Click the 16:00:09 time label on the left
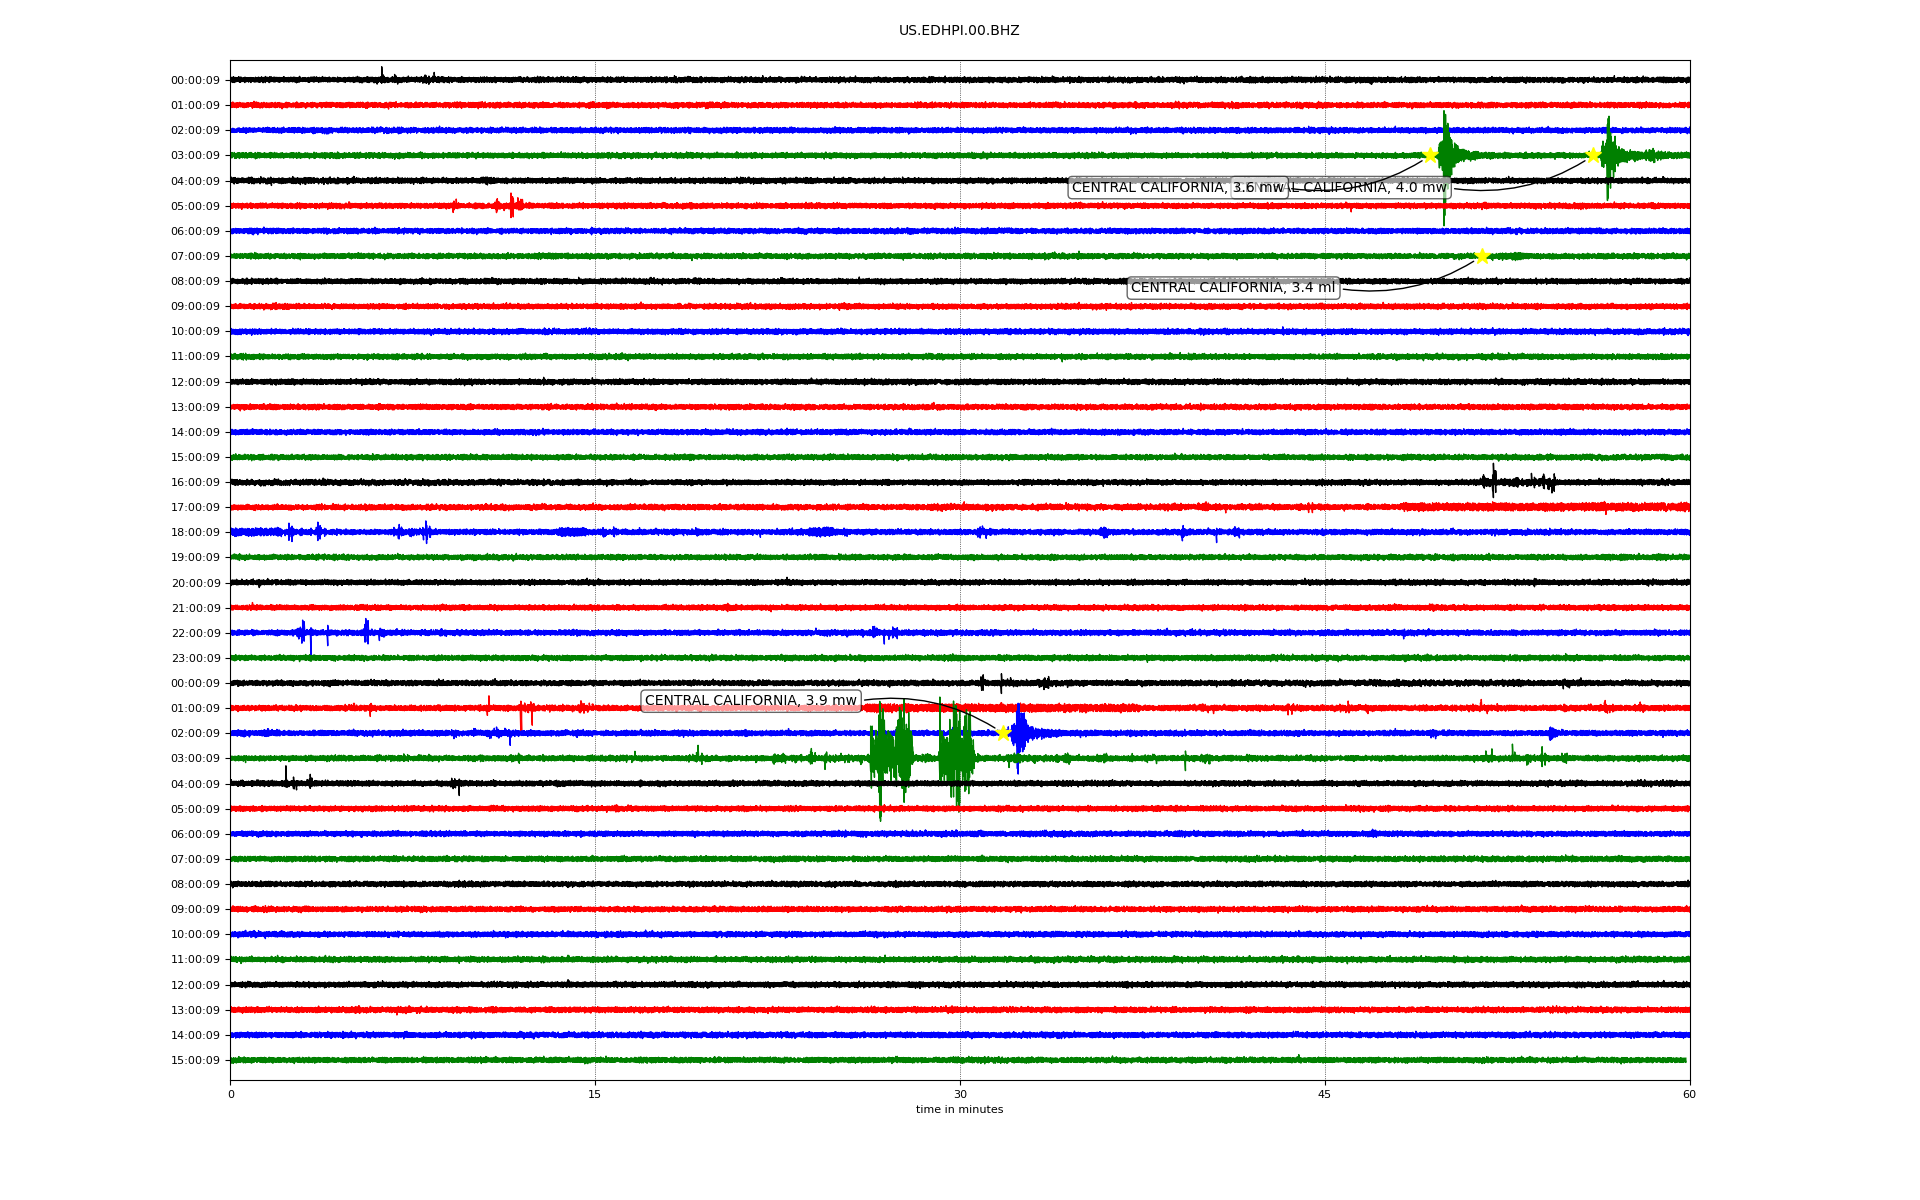This screenshot has width=1920, height=1200. point(195,483)
